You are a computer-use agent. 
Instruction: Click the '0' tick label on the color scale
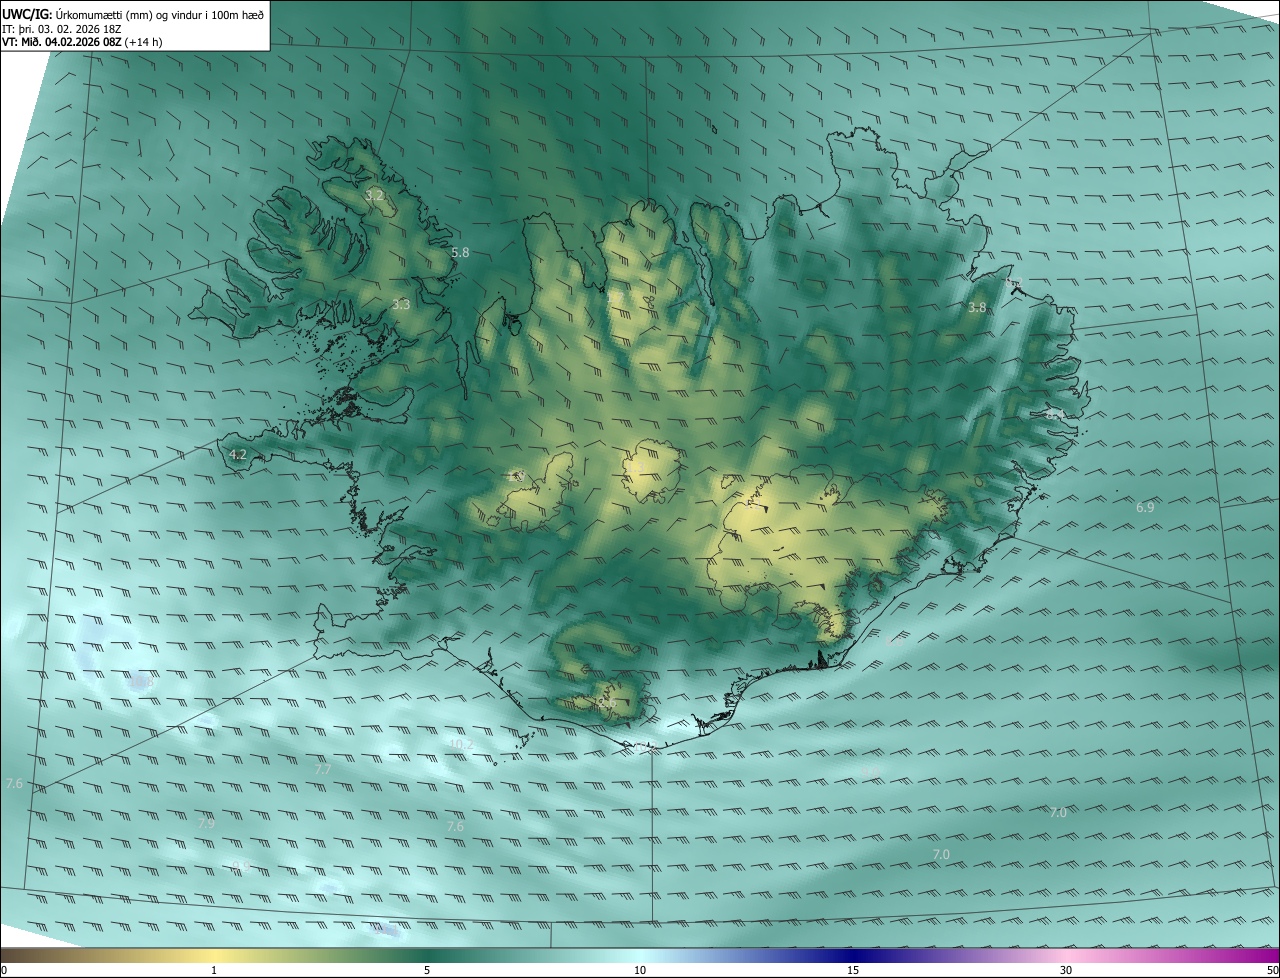coord(4,970)
